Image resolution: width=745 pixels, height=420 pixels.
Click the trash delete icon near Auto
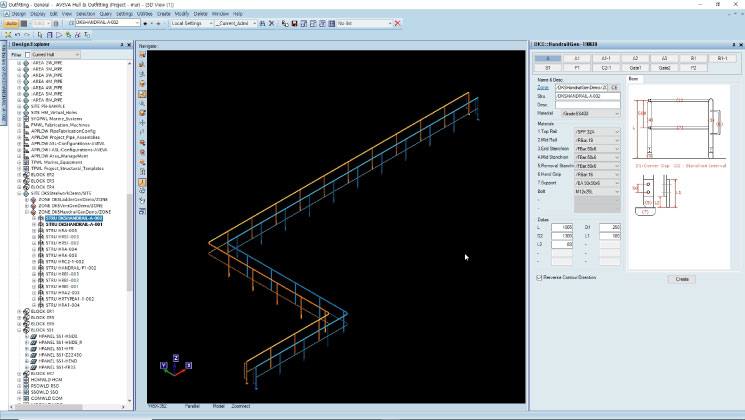56,23
